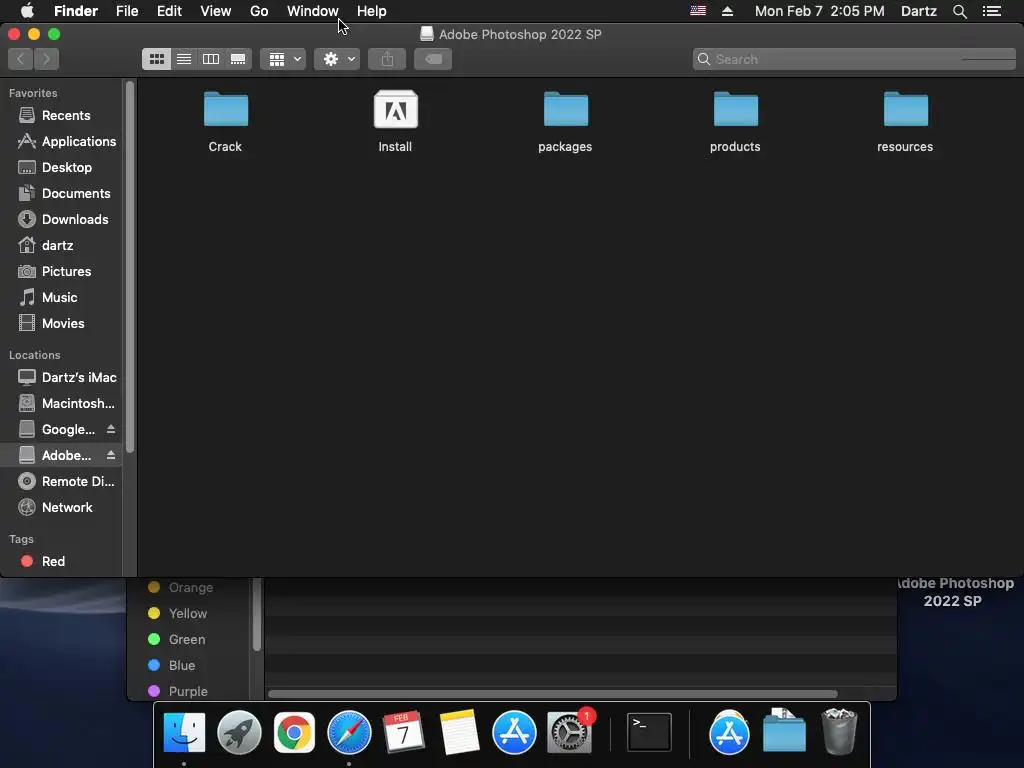Viewport: 1024px width, 768px height.
Task: Open Finder from the Dock
Action: [184, 732]
